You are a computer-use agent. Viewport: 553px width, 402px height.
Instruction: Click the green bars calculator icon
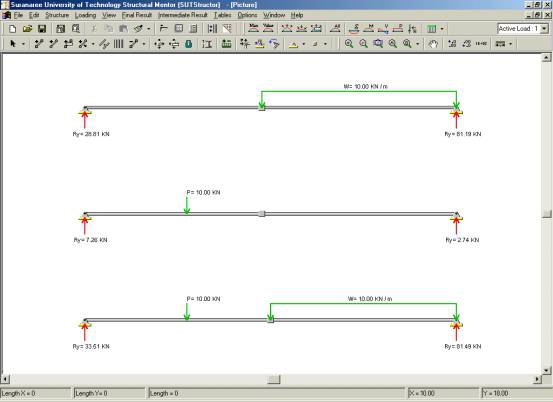(226, 44)
